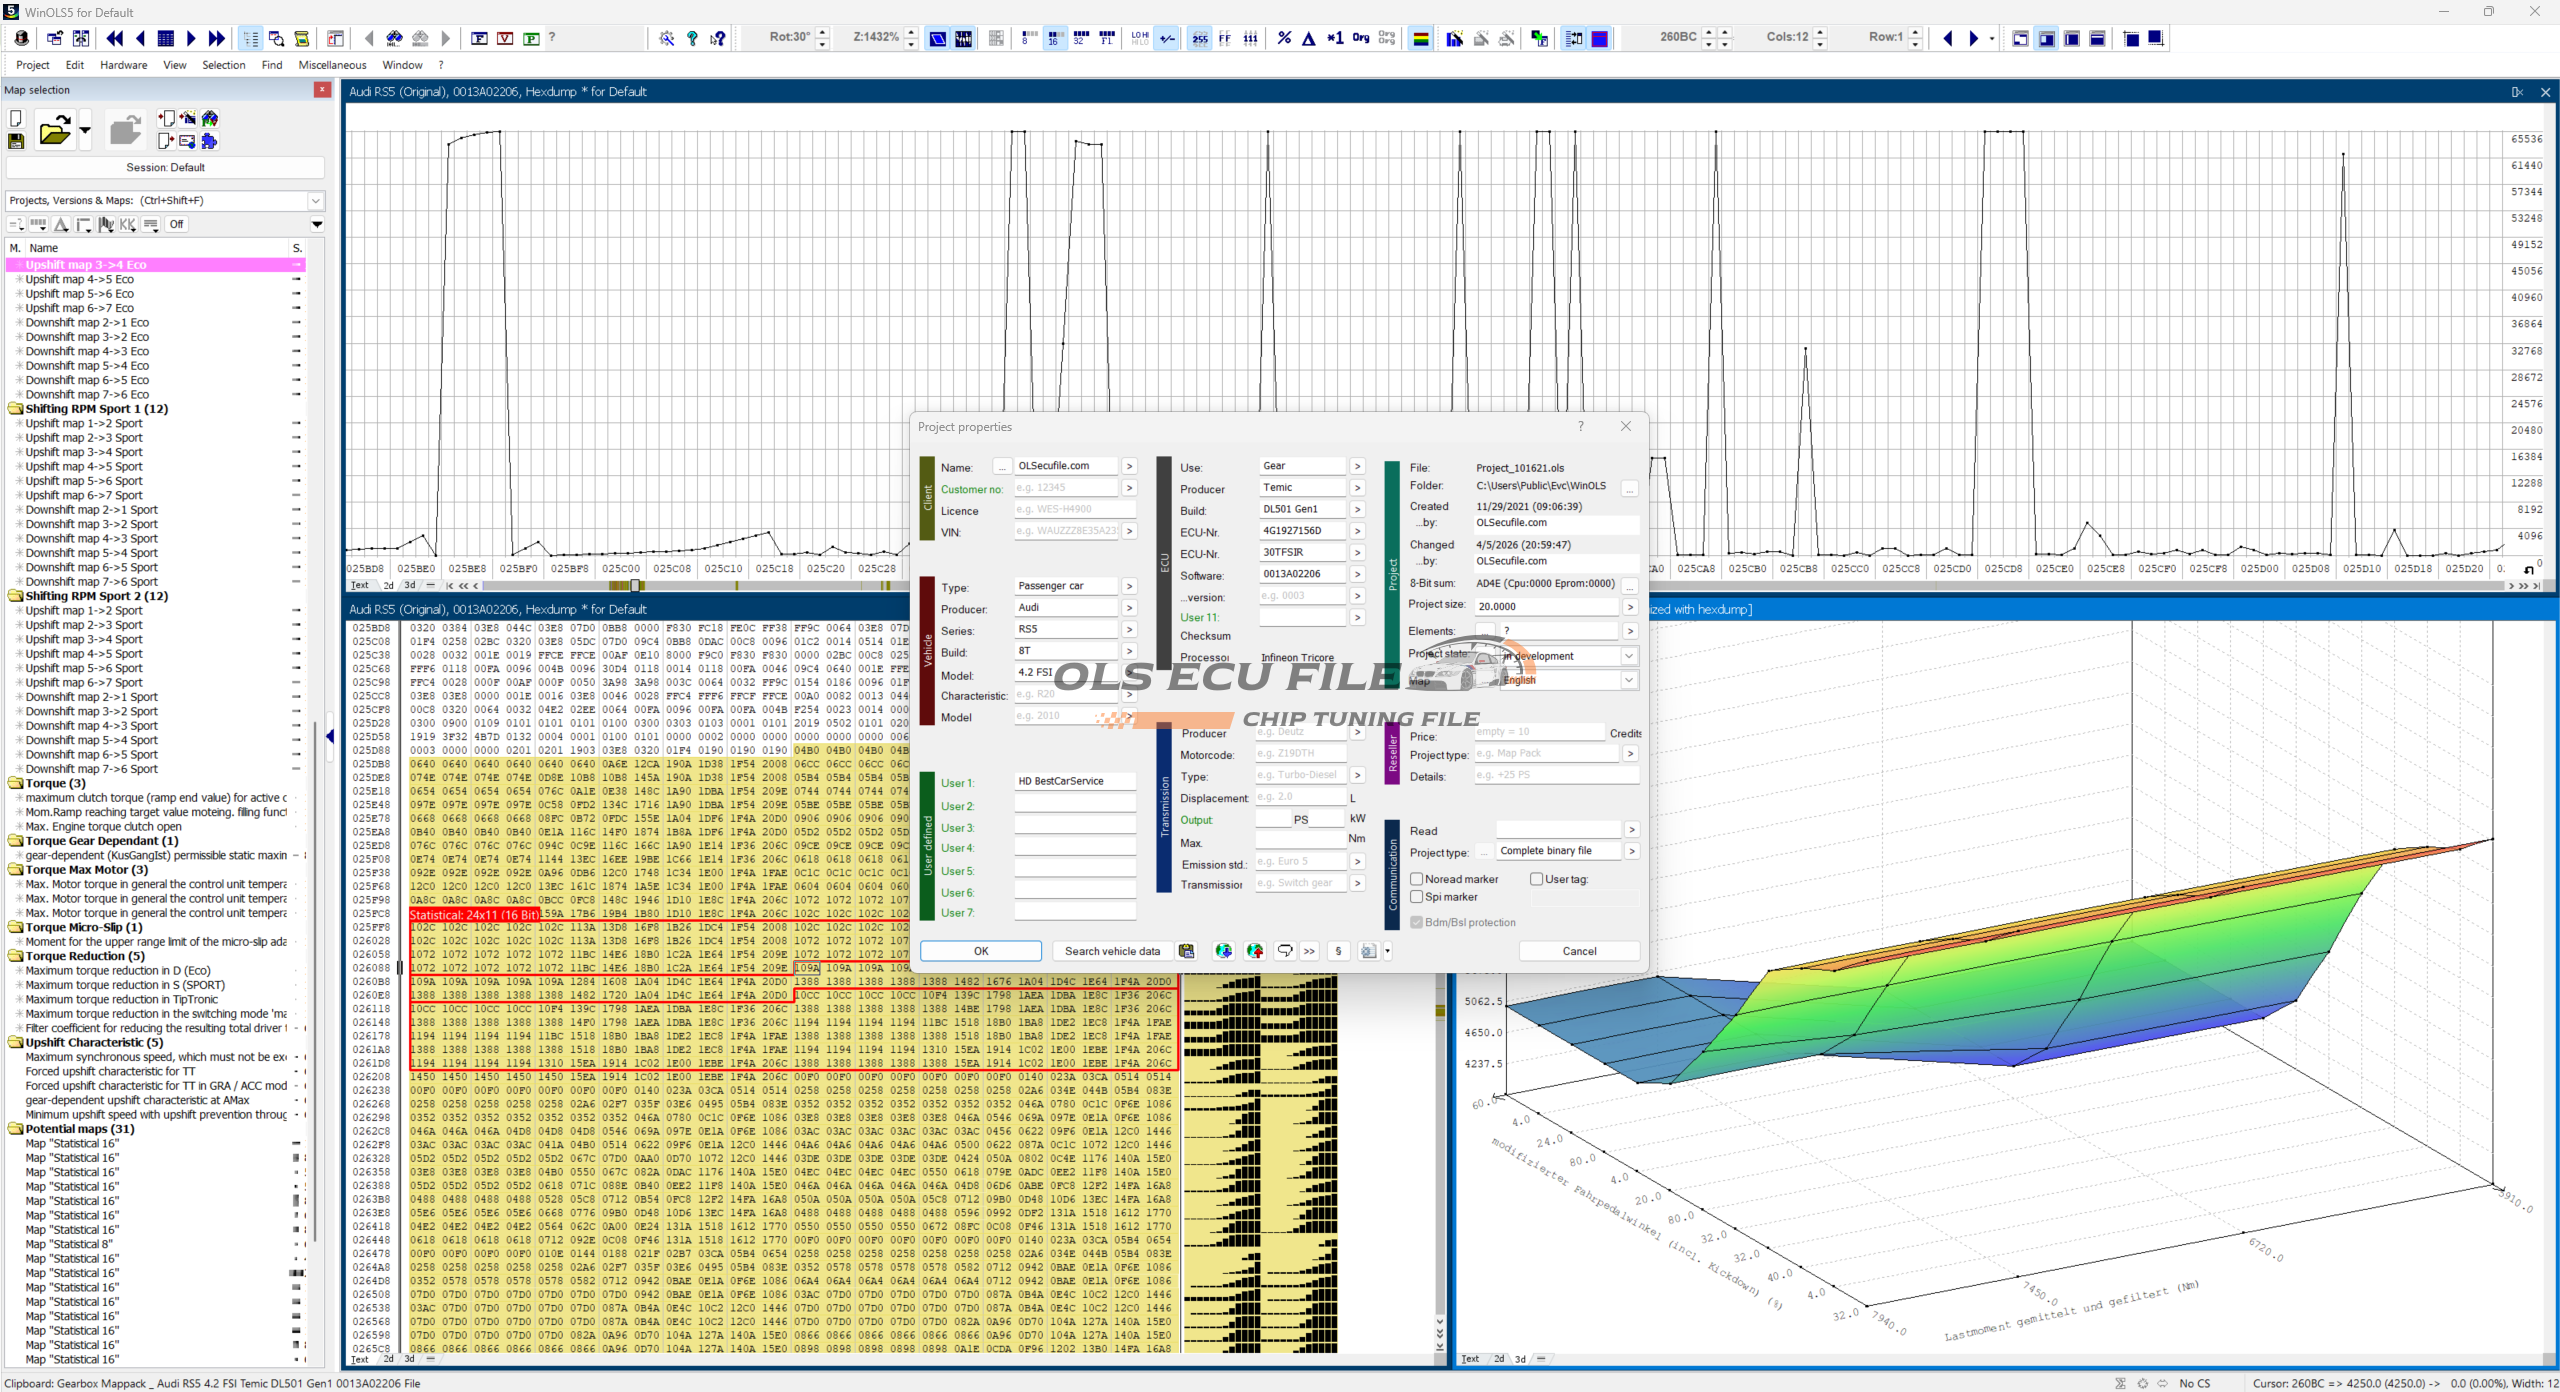Click the 255 decimal display icon

click(1199, 38)
